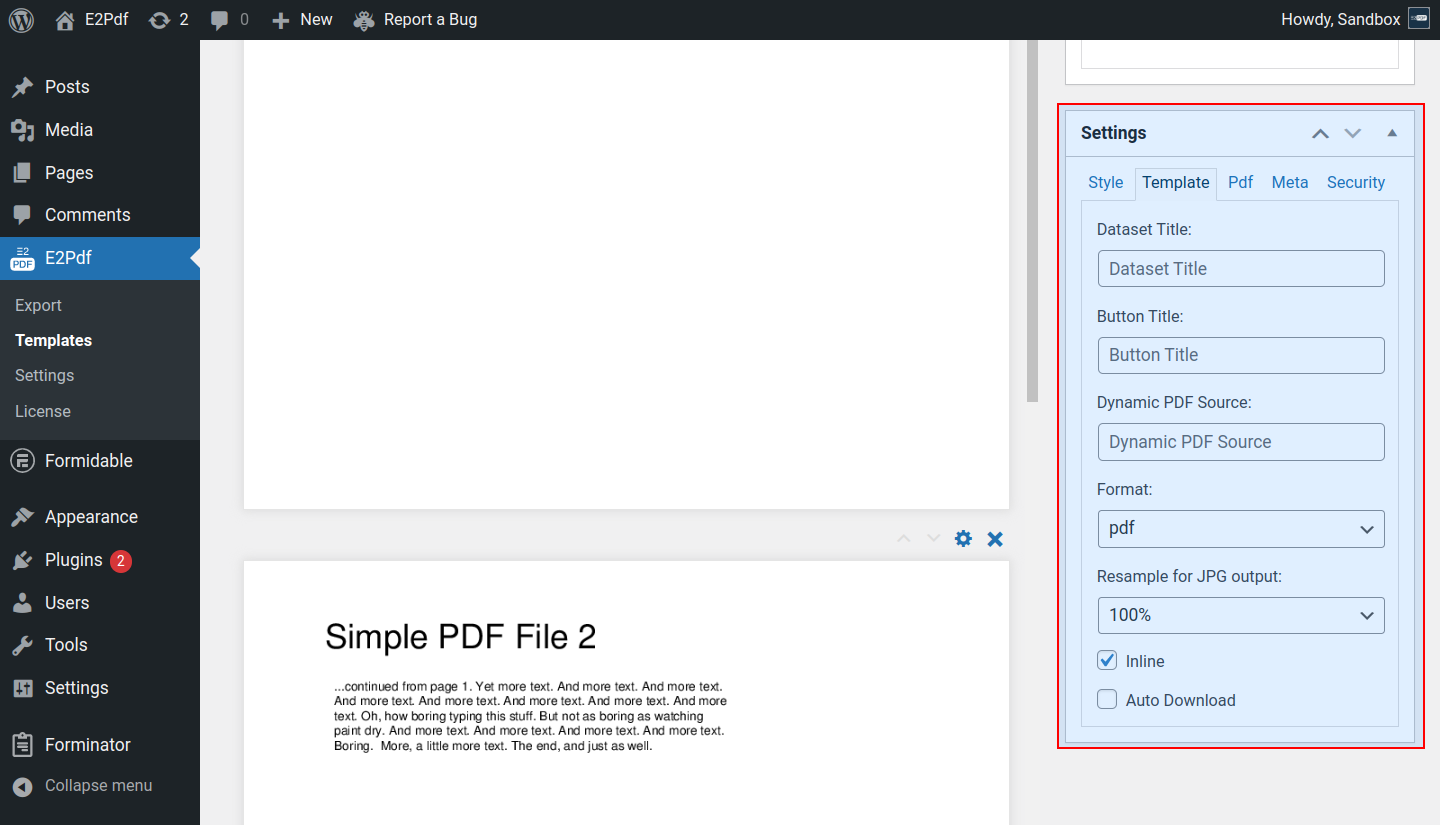Screen dimensions: 1440x825
Task: Go to the Export submenu link
Action: (x=38, y=305)
